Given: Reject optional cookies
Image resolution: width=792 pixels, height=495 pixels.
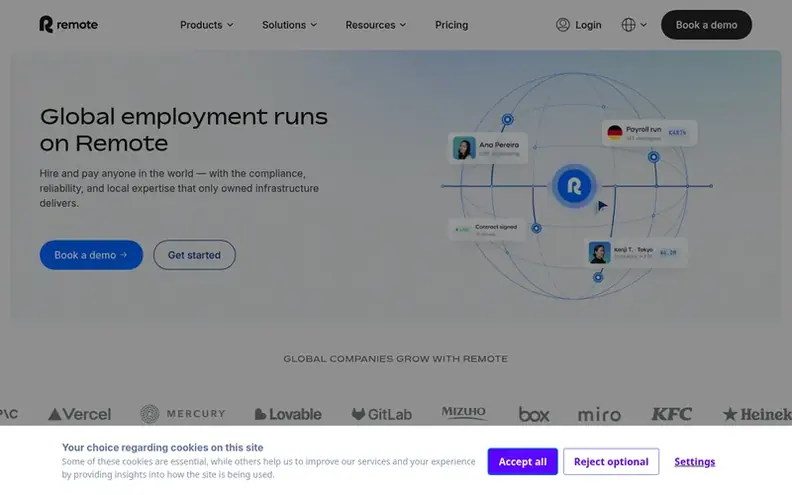Looking at the screenshot, I should tap(611, 462).
